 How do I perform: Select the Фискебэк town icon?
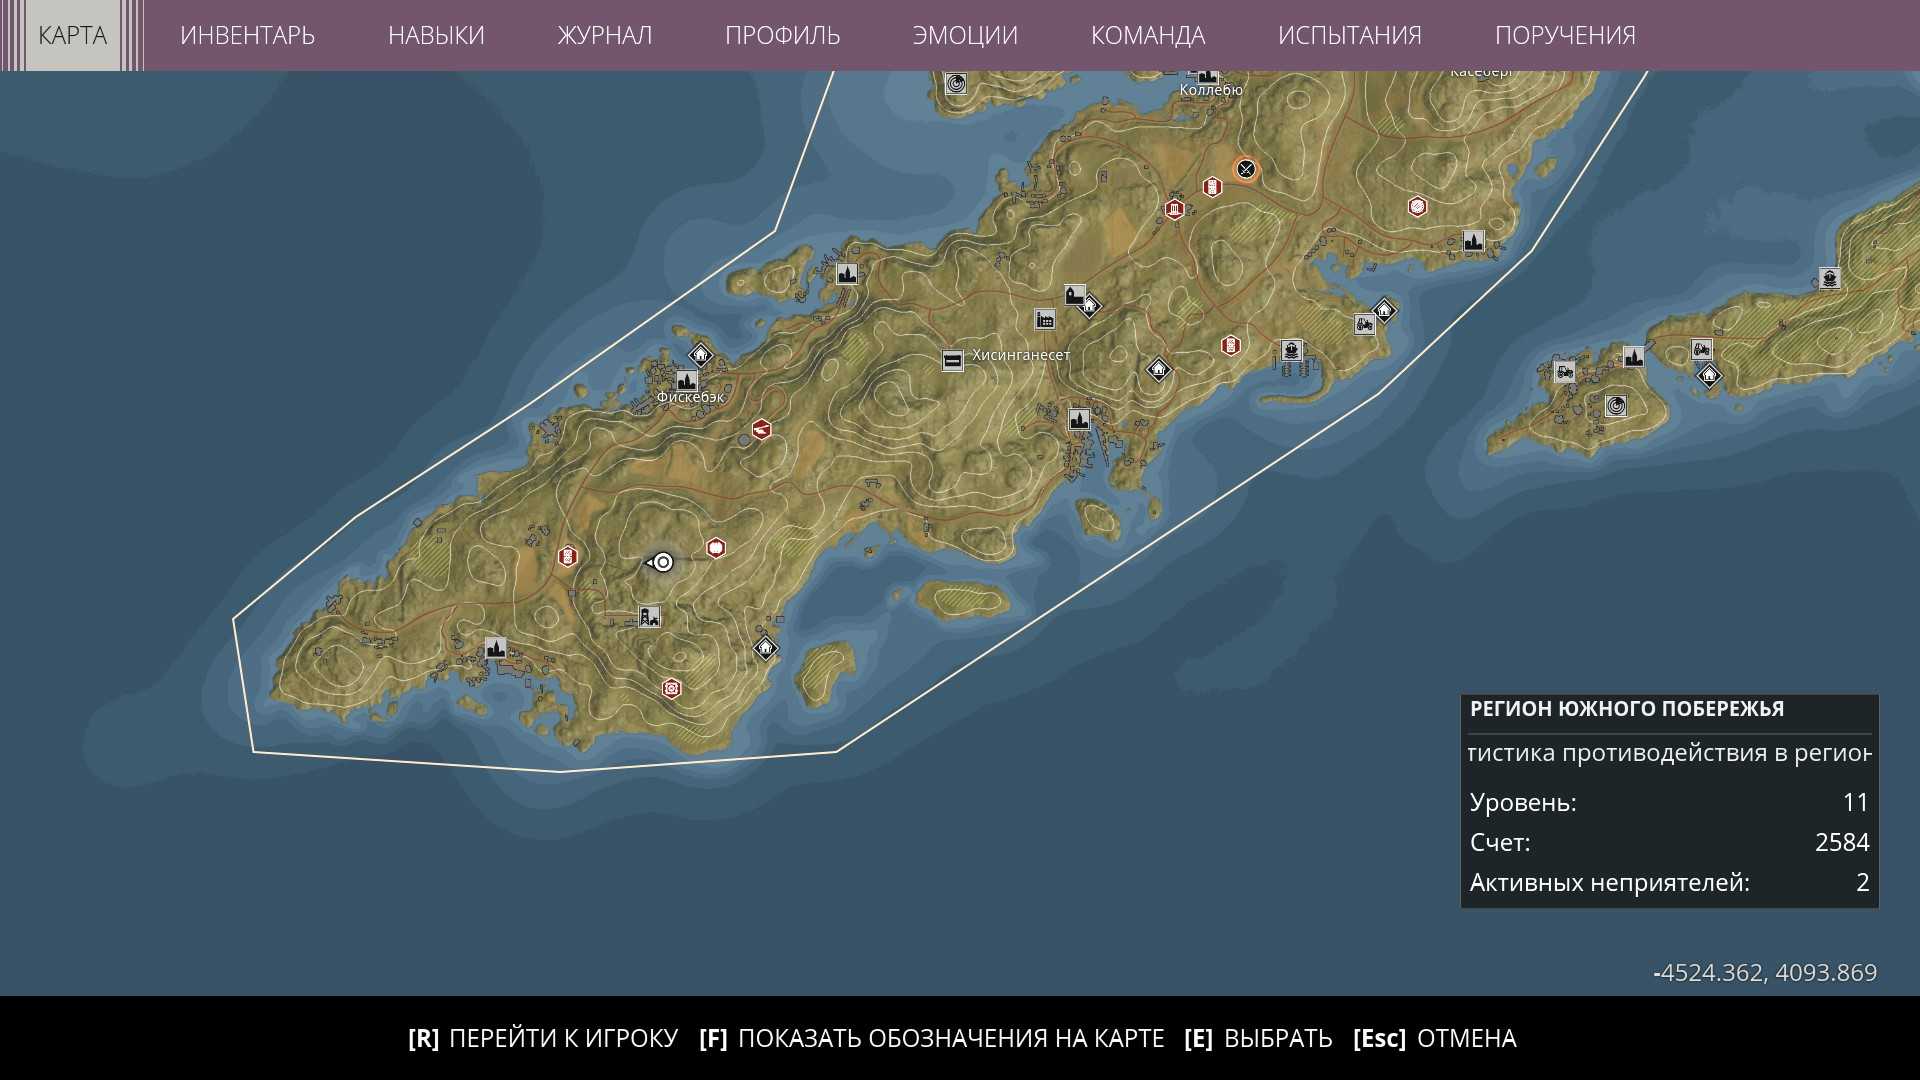[x=686, y=381]
